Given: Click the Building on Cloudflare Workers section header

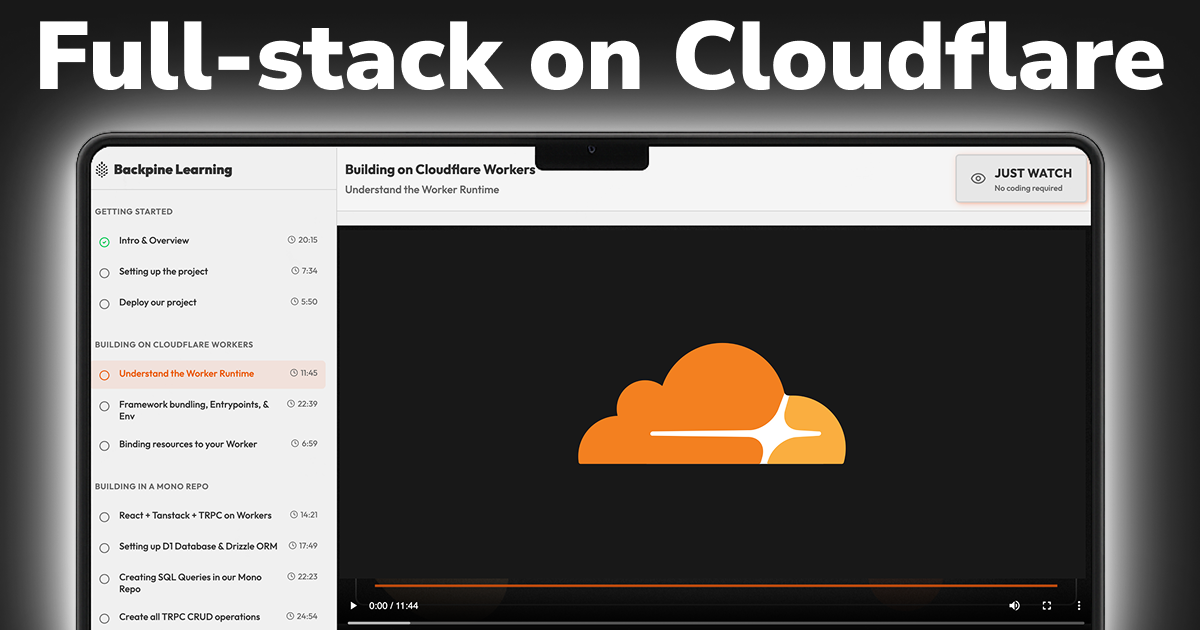Looking at the screenshot, I should point(174,345).
